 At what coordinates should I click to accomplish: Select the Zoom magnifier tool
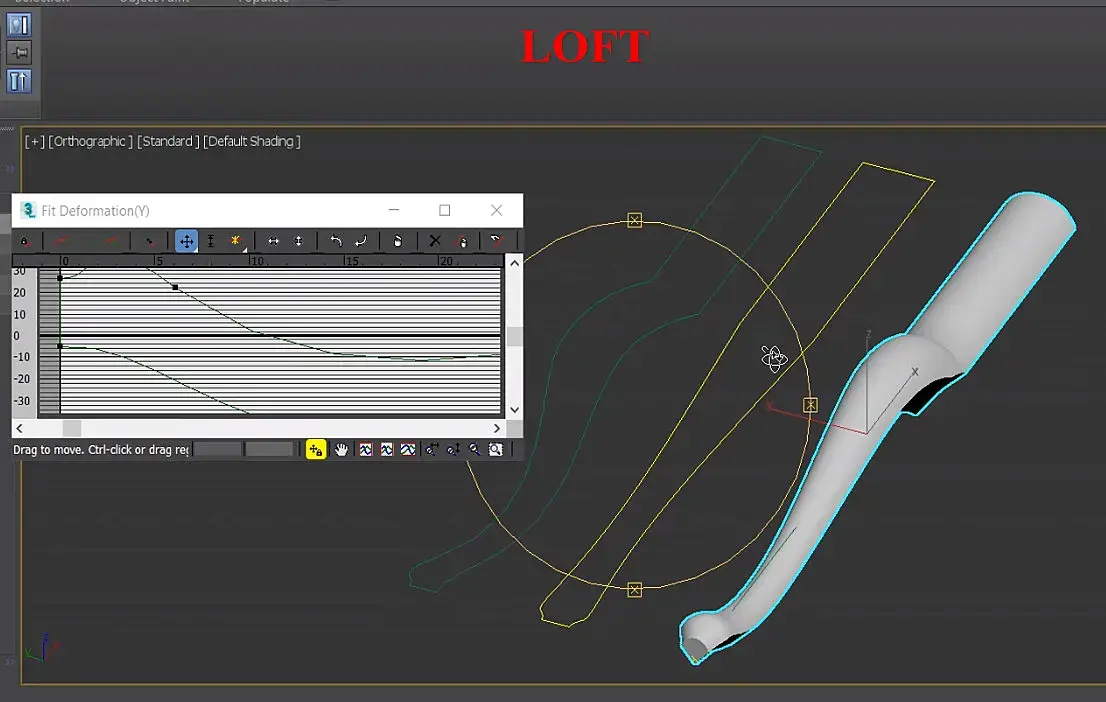pyautogui.click(x=475, y=449)
